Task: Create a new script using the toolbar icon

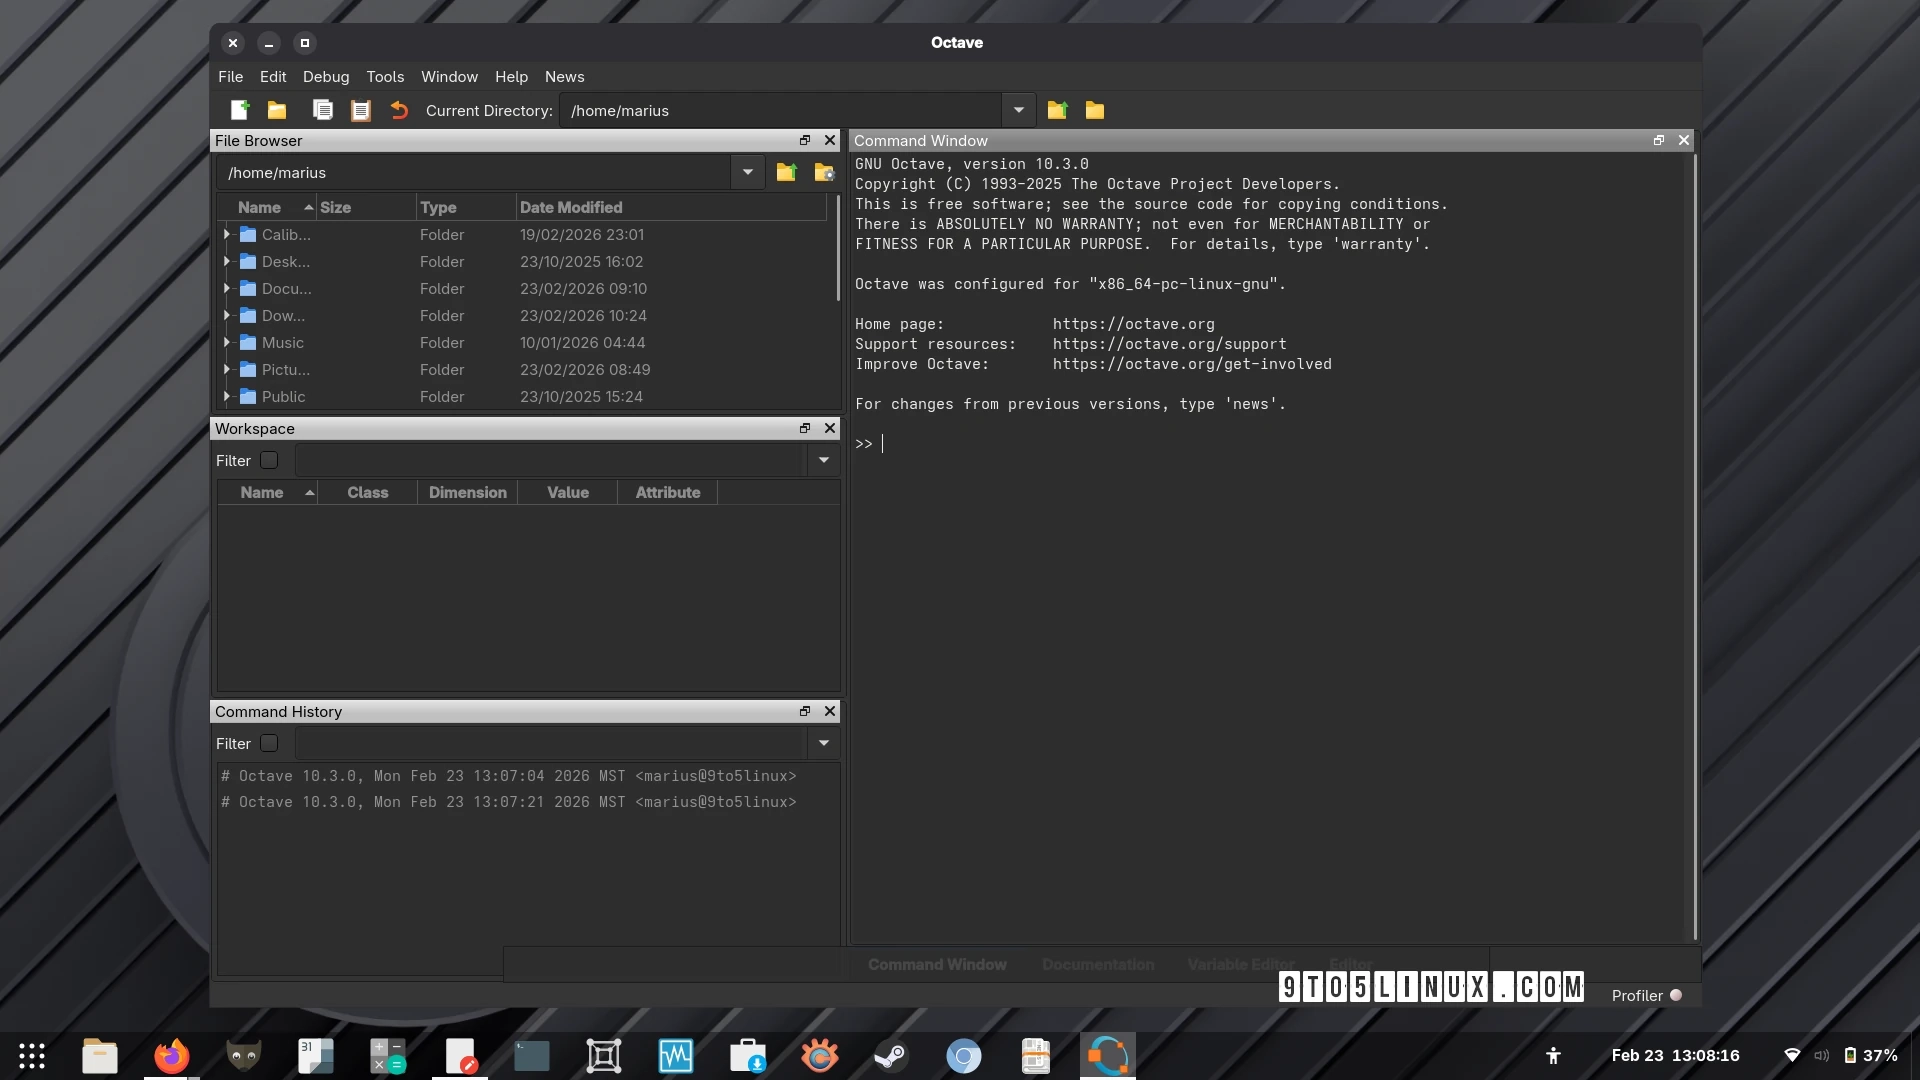Action: pyautogui.click(x=239, y=110)
